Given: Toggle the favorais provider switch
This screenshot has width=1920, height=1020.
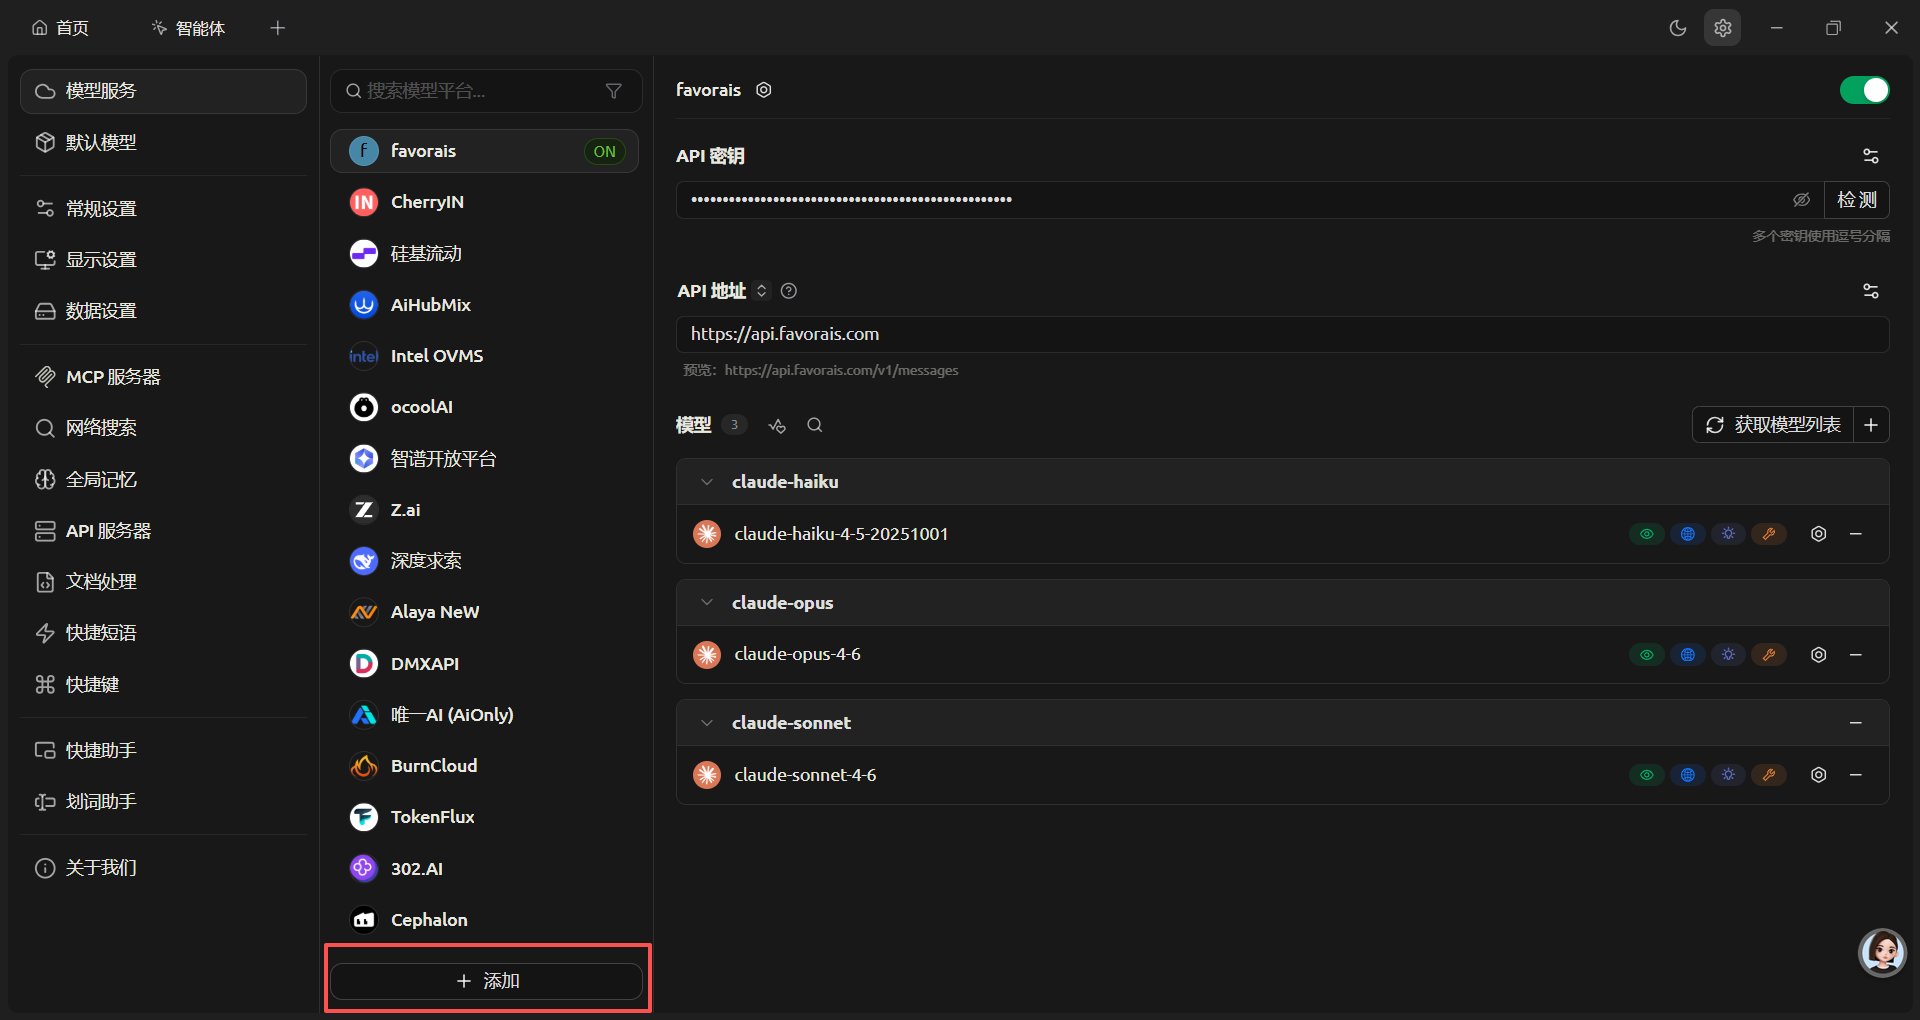Looking at the screenshot, I should 1865,90.
